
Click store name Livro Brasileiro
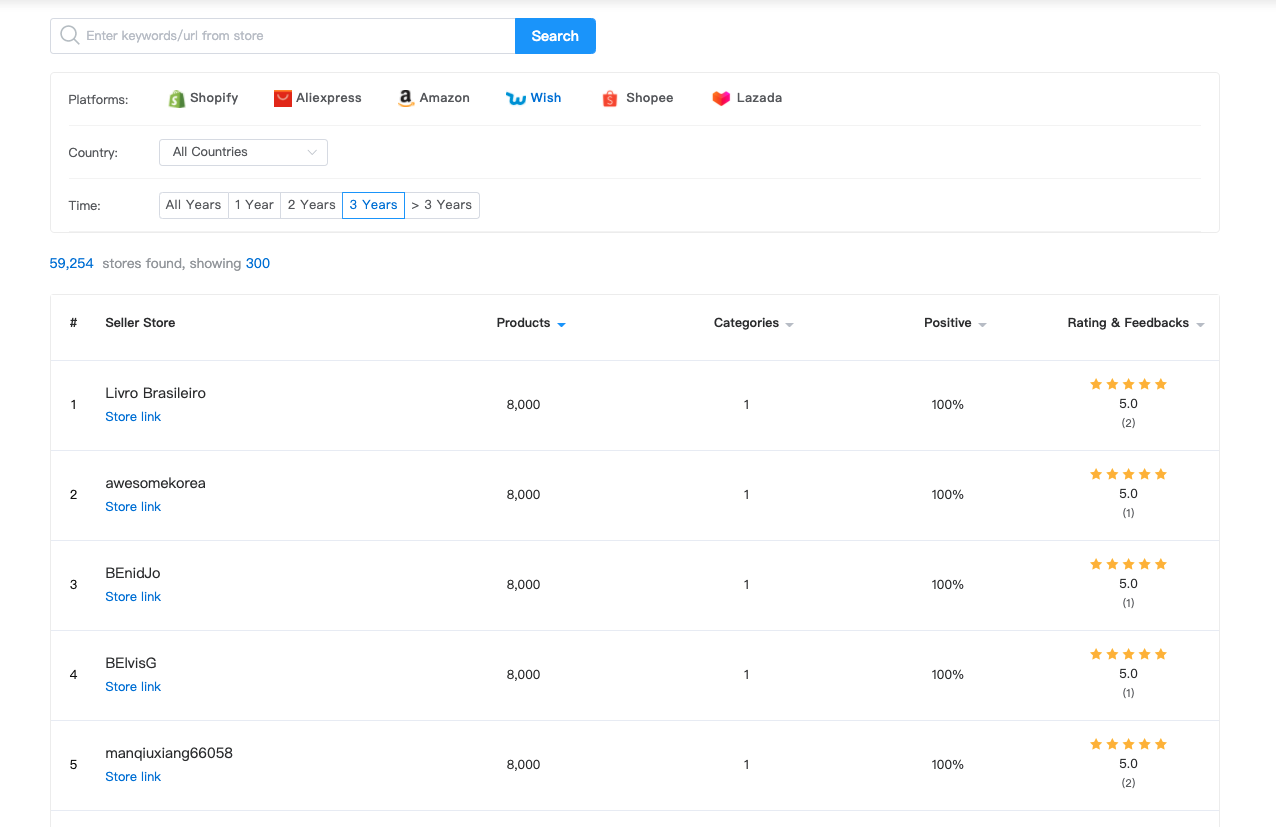(155, 393)
